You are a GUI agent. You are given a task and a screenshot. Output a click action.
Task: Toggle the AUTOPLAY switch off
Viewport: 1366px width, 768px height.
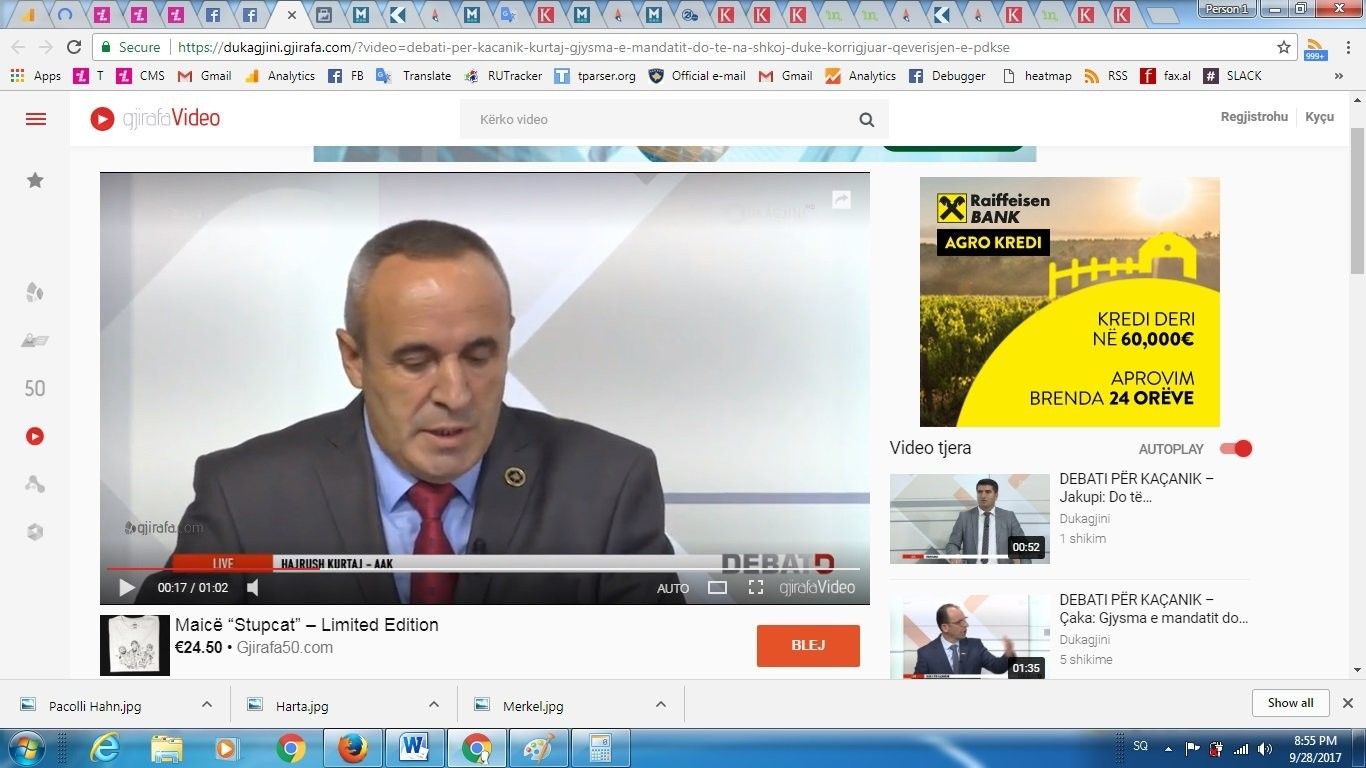click(1236, 449)
